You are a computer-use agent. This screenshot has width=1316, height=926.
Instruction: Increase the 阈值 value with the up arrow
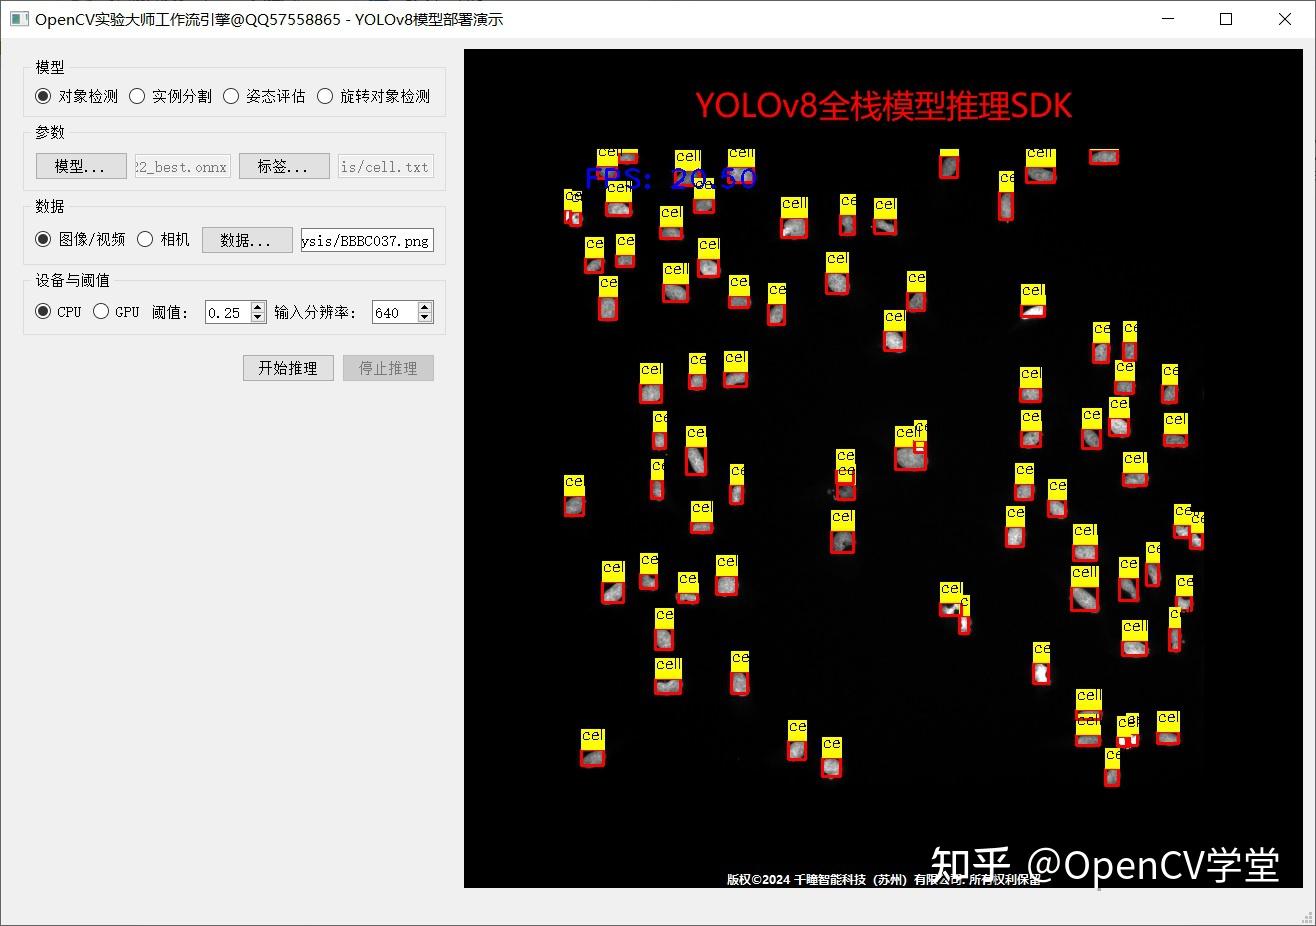click(x=256, y=306)
